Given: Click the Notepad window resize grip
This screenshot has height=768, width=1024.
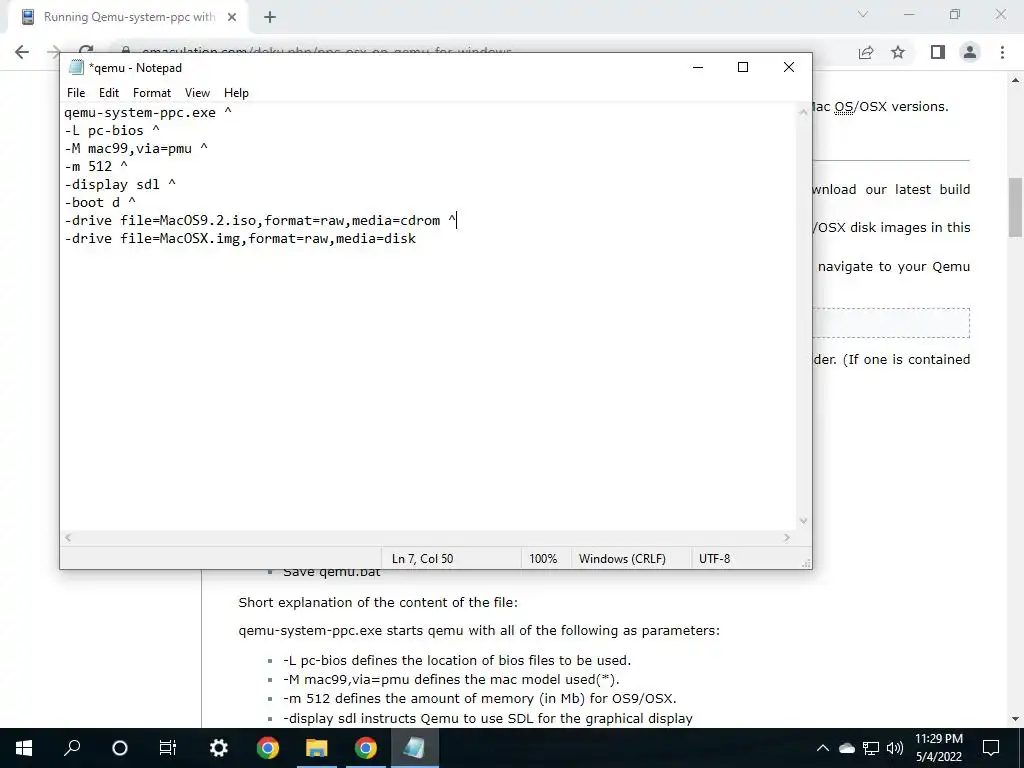Looking at the screenshot, I should [806, 563].
